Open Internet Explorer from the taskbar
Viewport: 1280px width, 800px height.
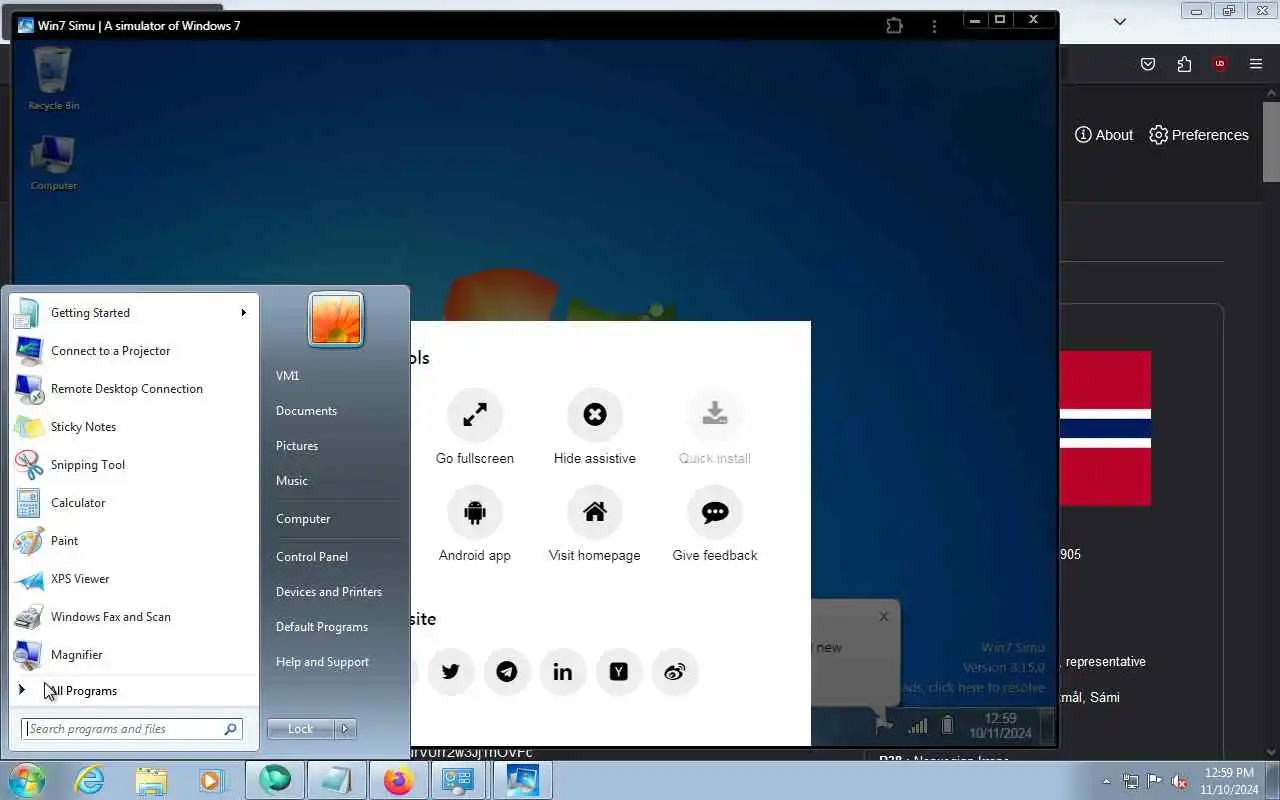90,780
